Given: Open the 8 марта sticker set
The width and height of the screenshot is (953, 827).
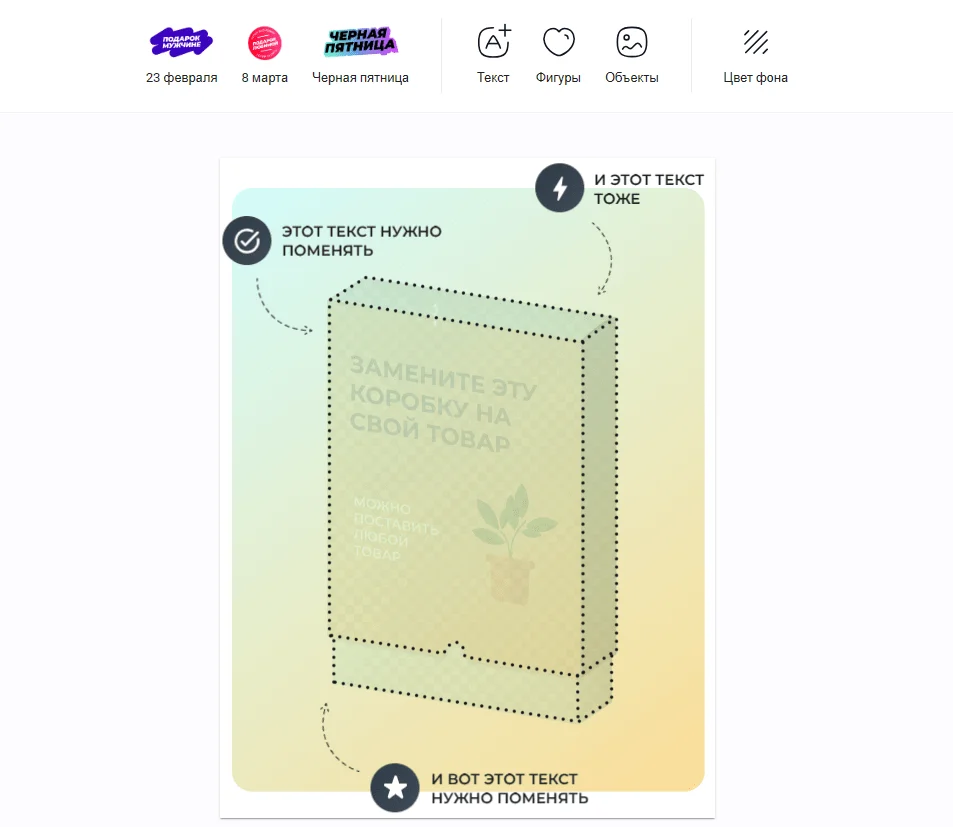Looking at the screenshot, I should (x=264, y=55).
